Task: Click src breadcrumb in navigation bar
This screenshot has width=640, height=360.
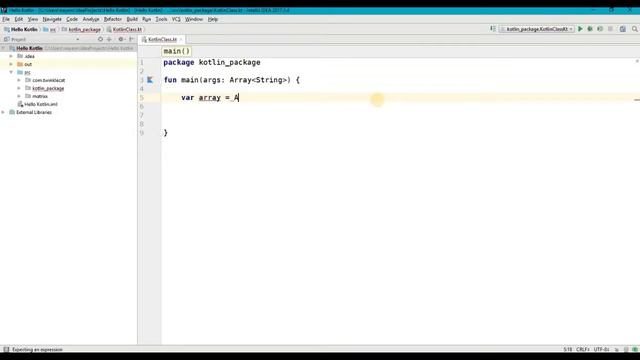Action: [x=50, y=29]
